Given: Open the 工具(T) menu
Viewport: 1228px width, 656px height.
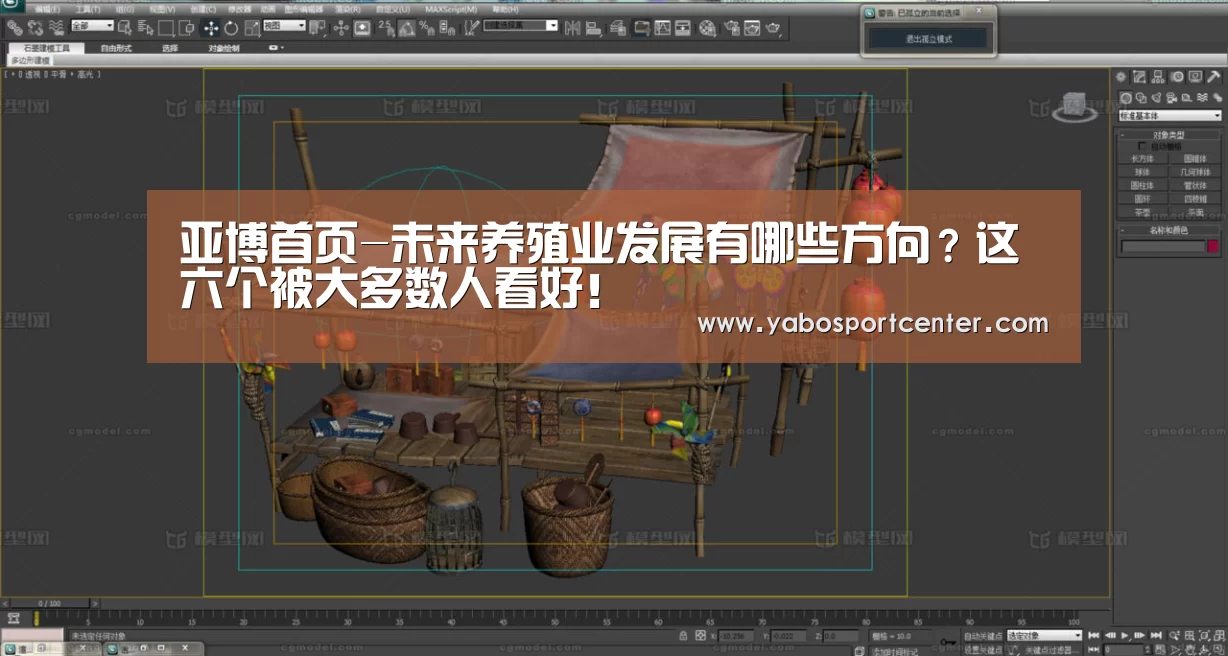Looking at the screenshot, I should [88, 9].
